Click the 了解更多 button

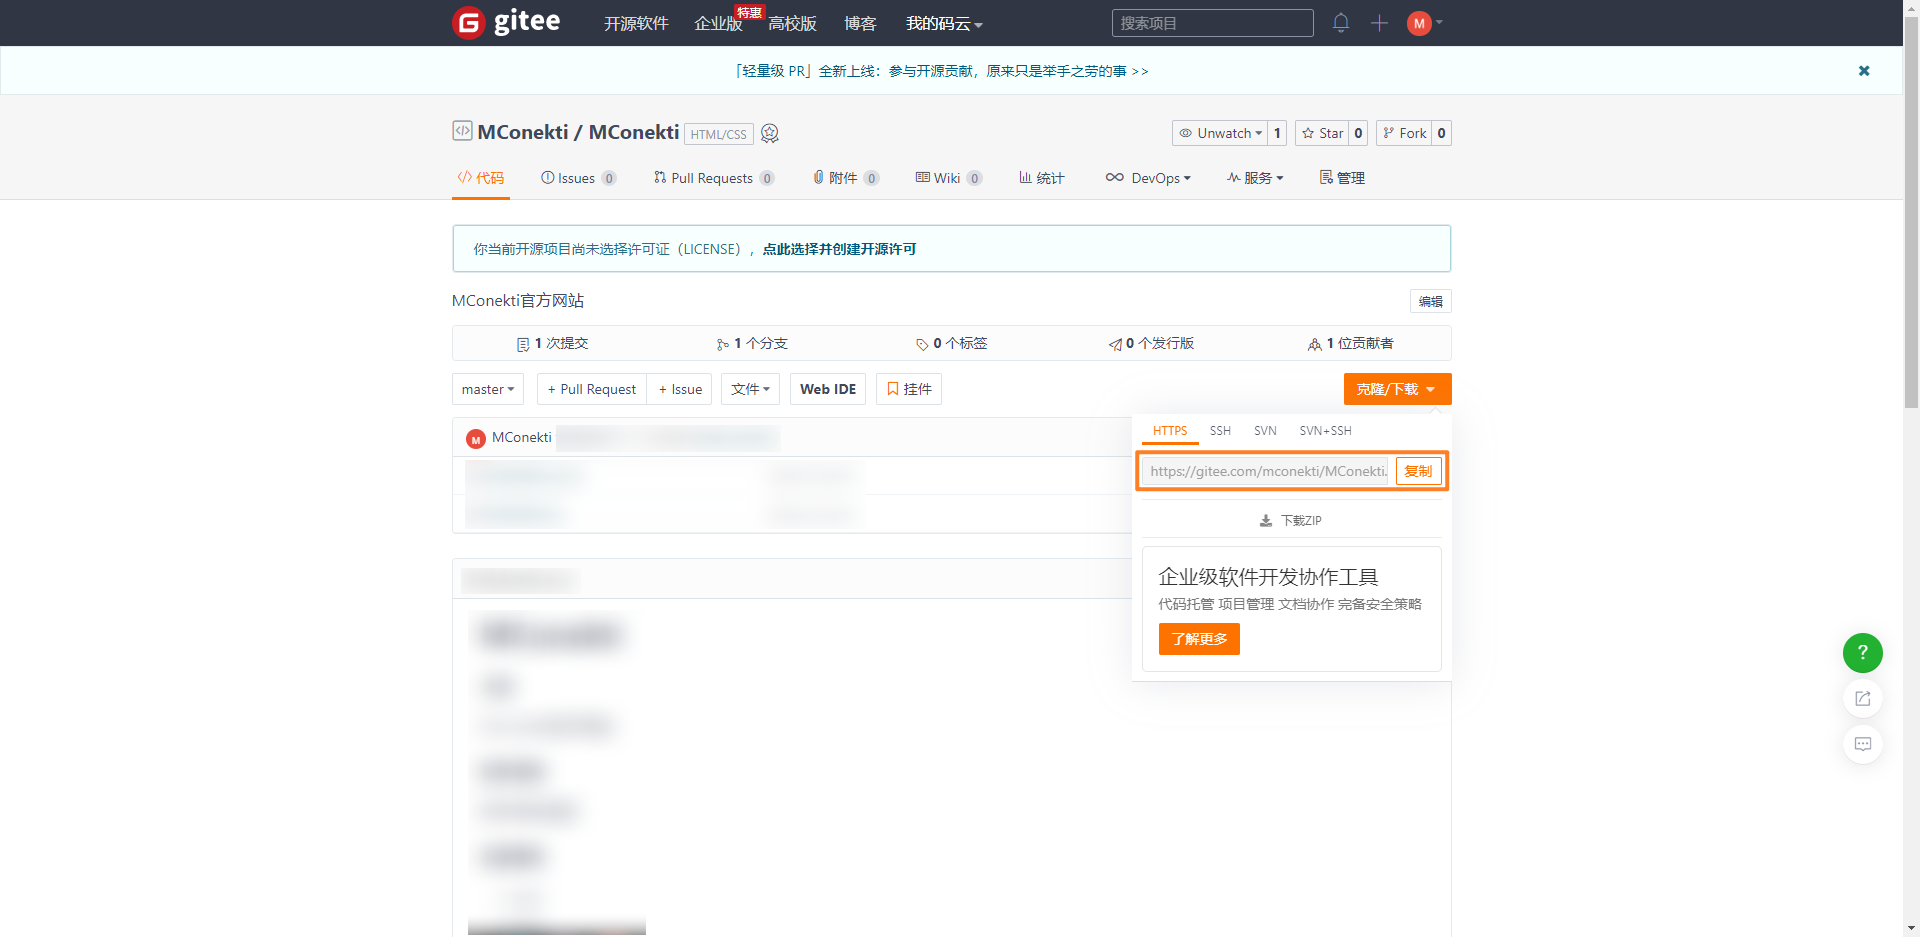(1199, 639)
